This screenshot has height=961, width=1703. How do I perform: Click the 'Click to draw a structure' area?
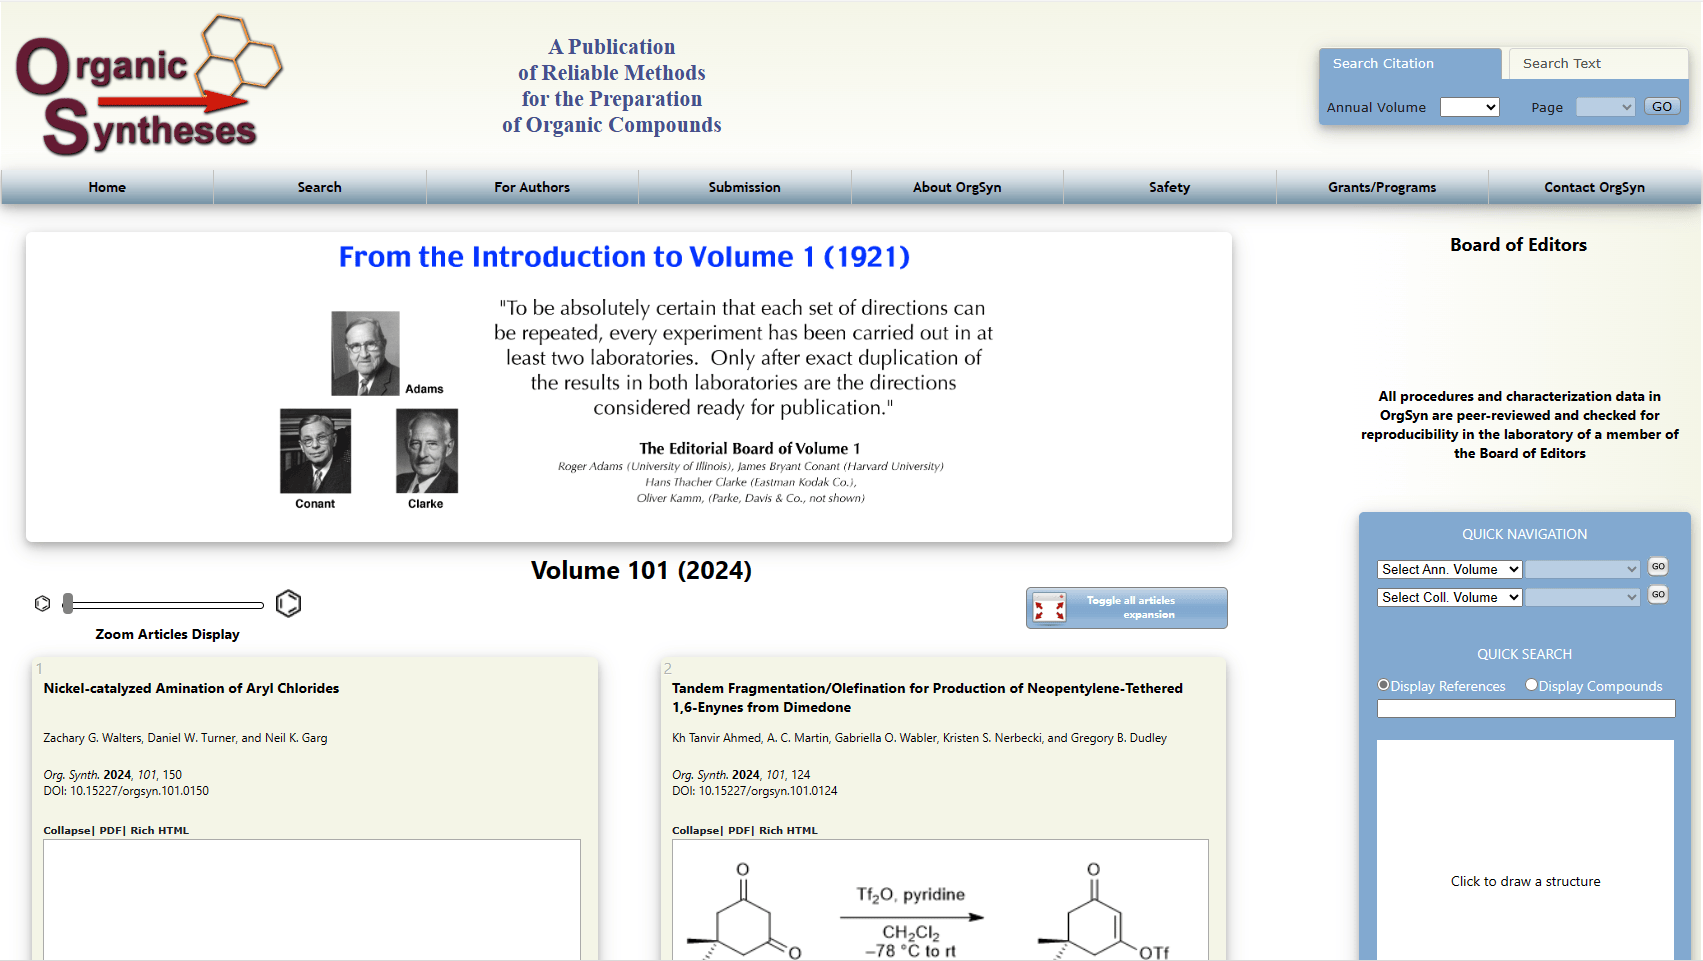point(1525,850)
